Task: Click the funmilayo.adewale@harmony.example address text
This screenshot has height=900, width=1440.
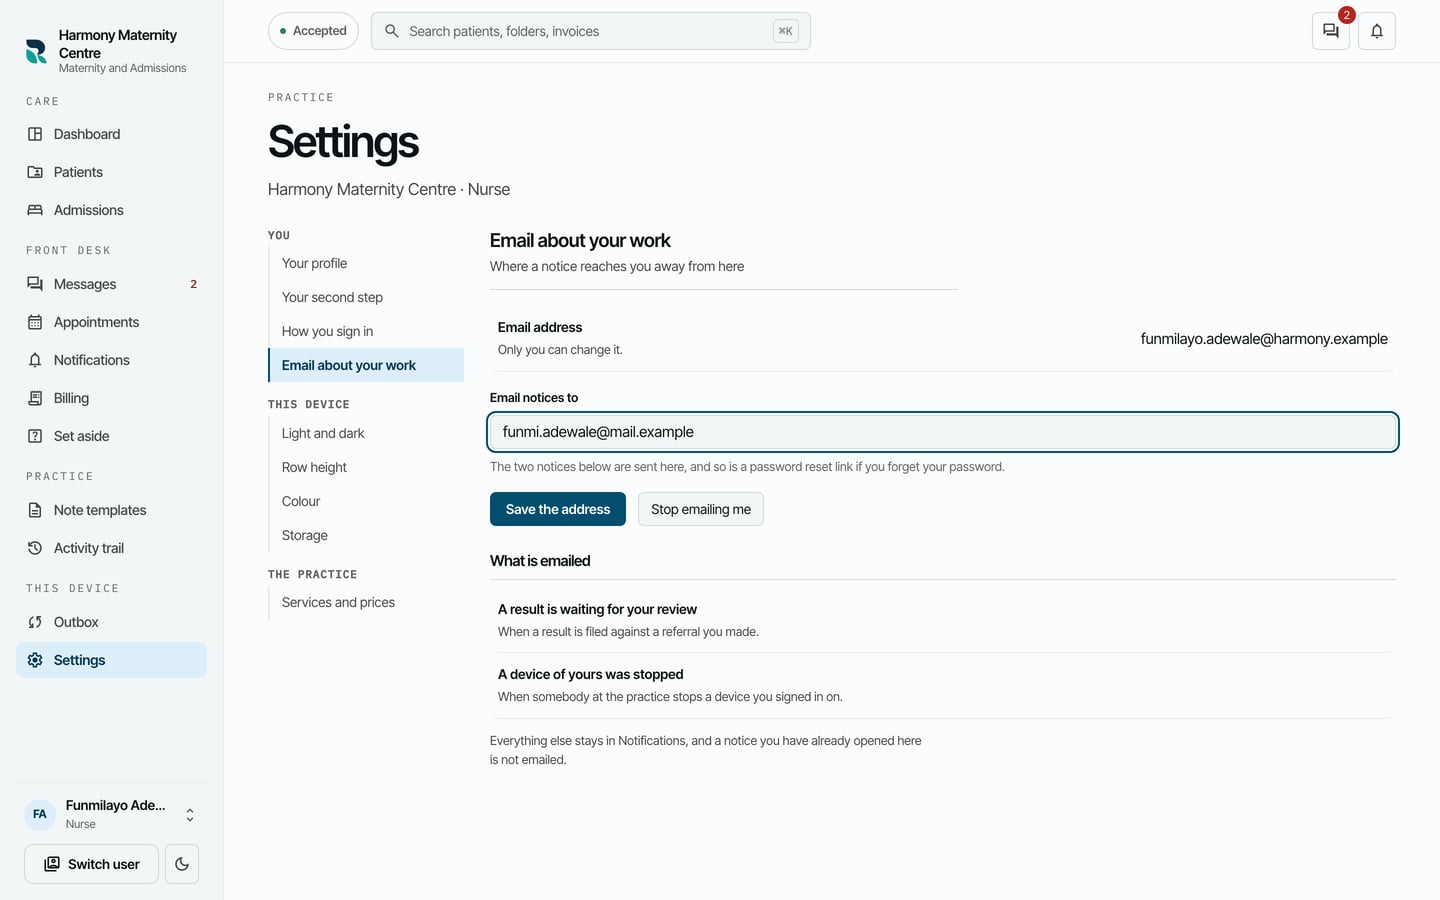Action: [1264, 339]
